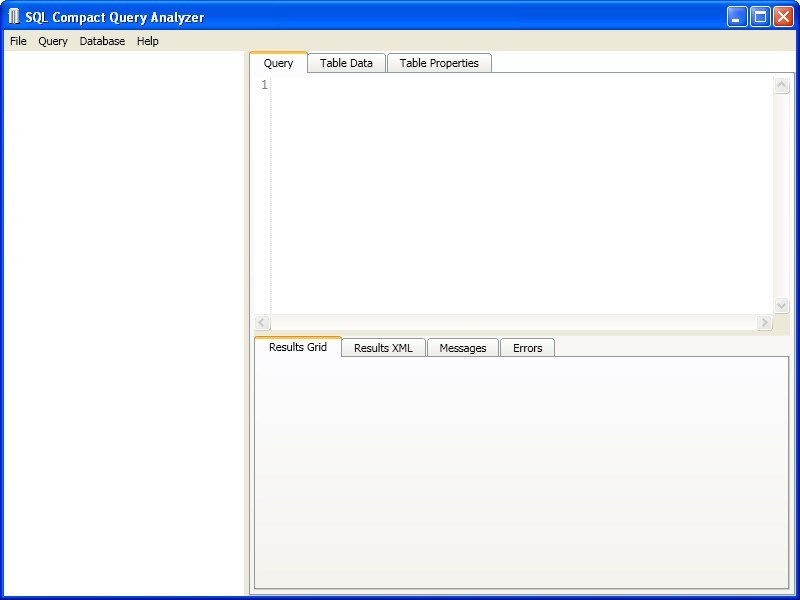This screenshot has height=600, width=800.
Task: Close the SQL Compact Query Analyzer window
Action: pos(783,17)
